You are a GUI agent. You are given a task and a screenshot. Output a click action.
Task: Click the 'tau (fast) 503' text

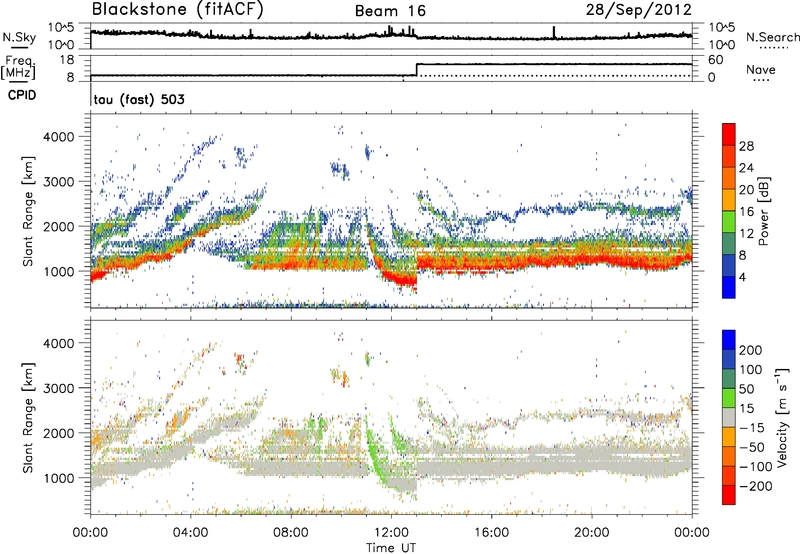click(139, 99)
